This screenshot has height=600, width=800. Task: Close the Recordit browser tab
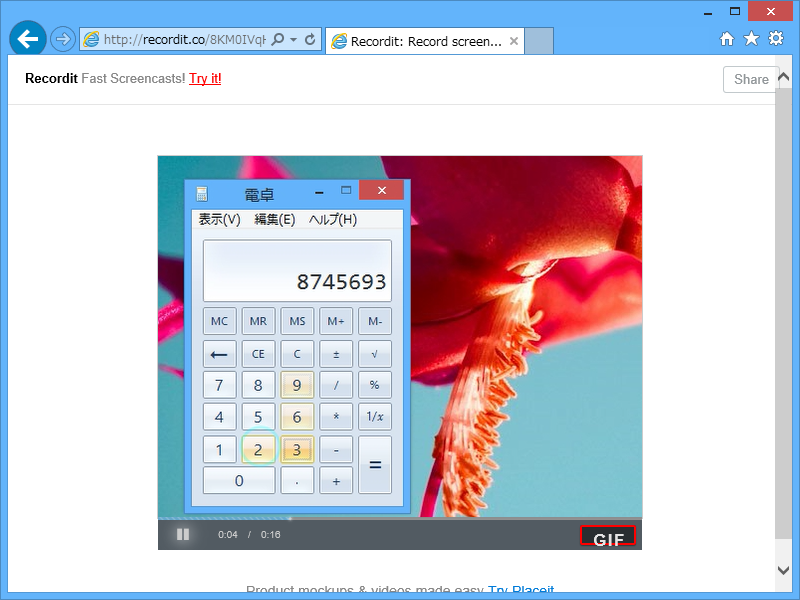click(x=514, y=41)
